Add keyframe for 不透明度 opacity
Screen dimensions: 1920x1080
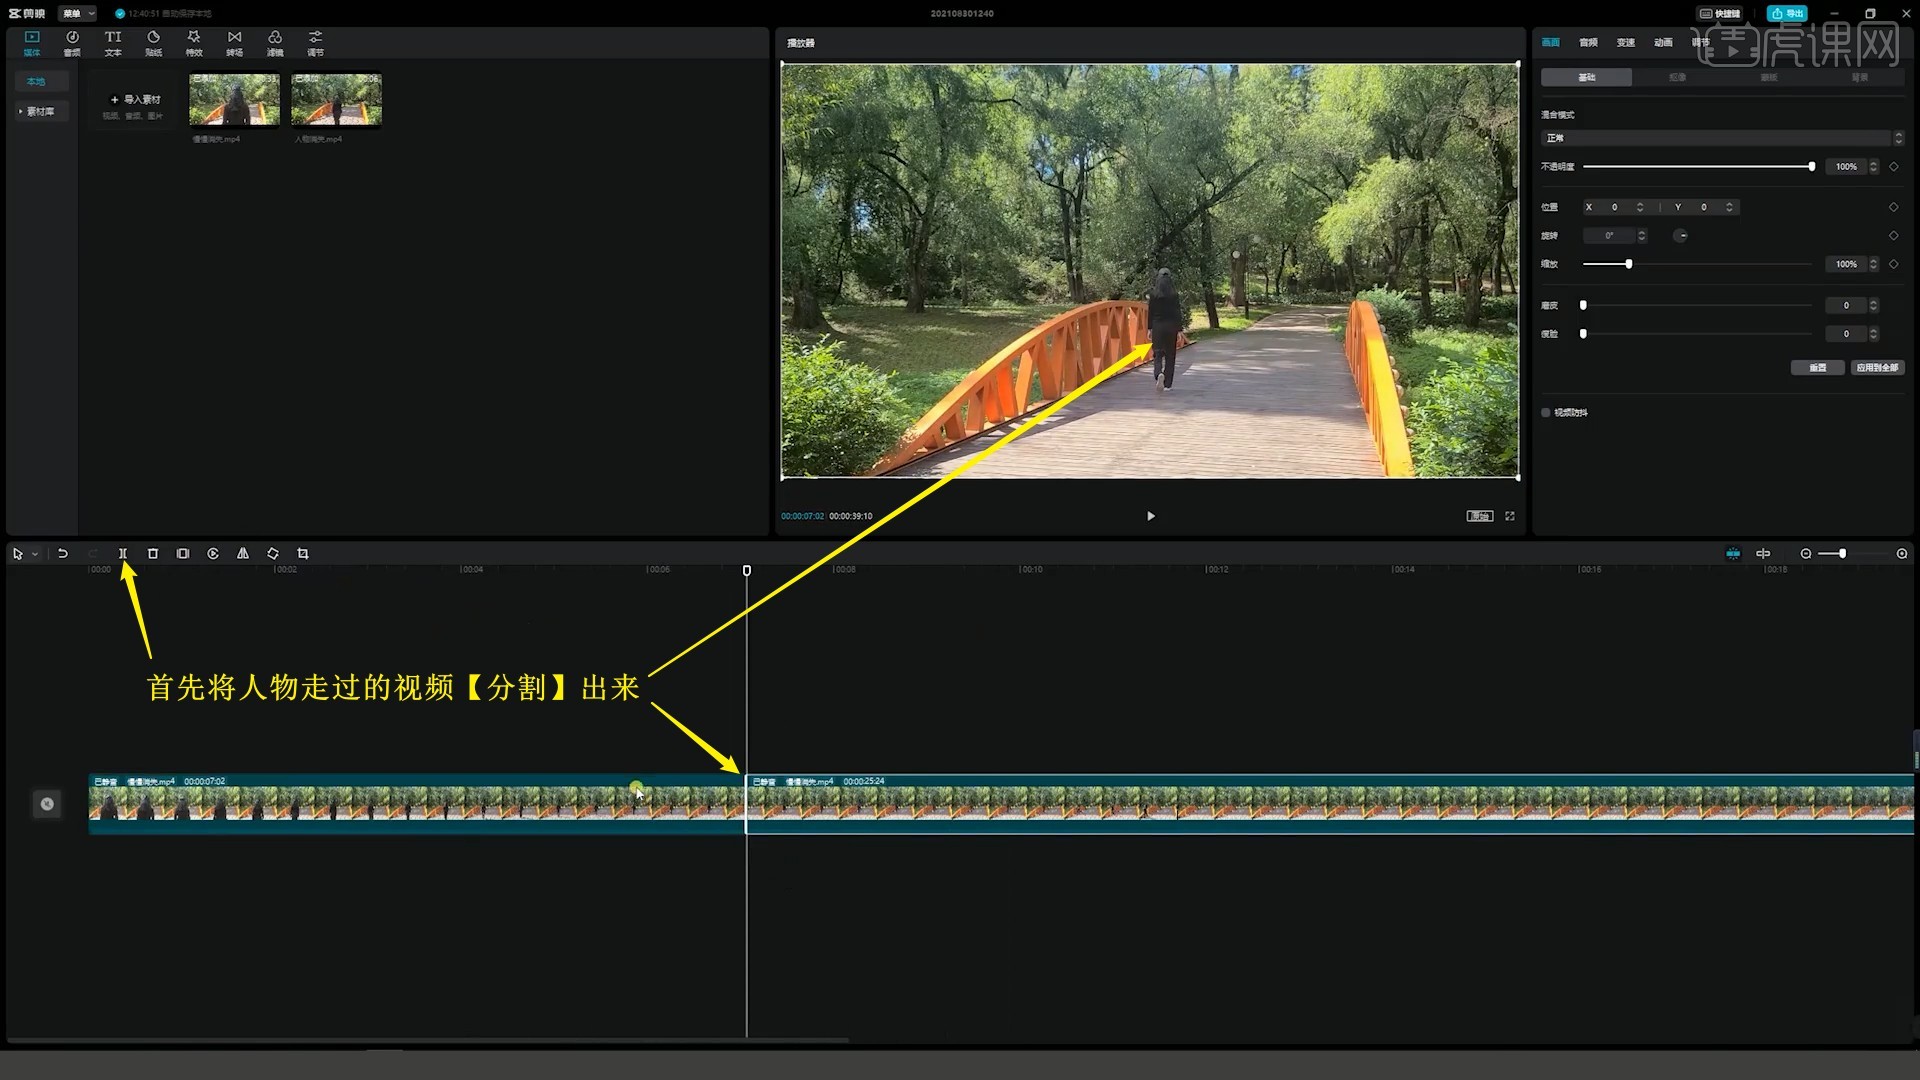tap(1894, 167)
